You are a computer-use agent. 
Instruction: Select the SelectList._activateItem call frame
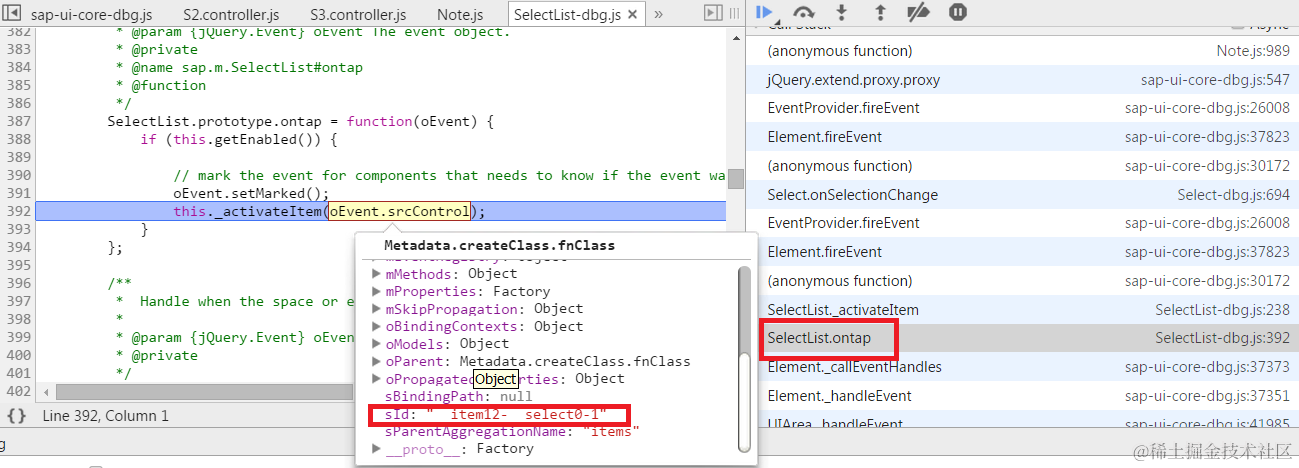click(x=1022, y=310)
